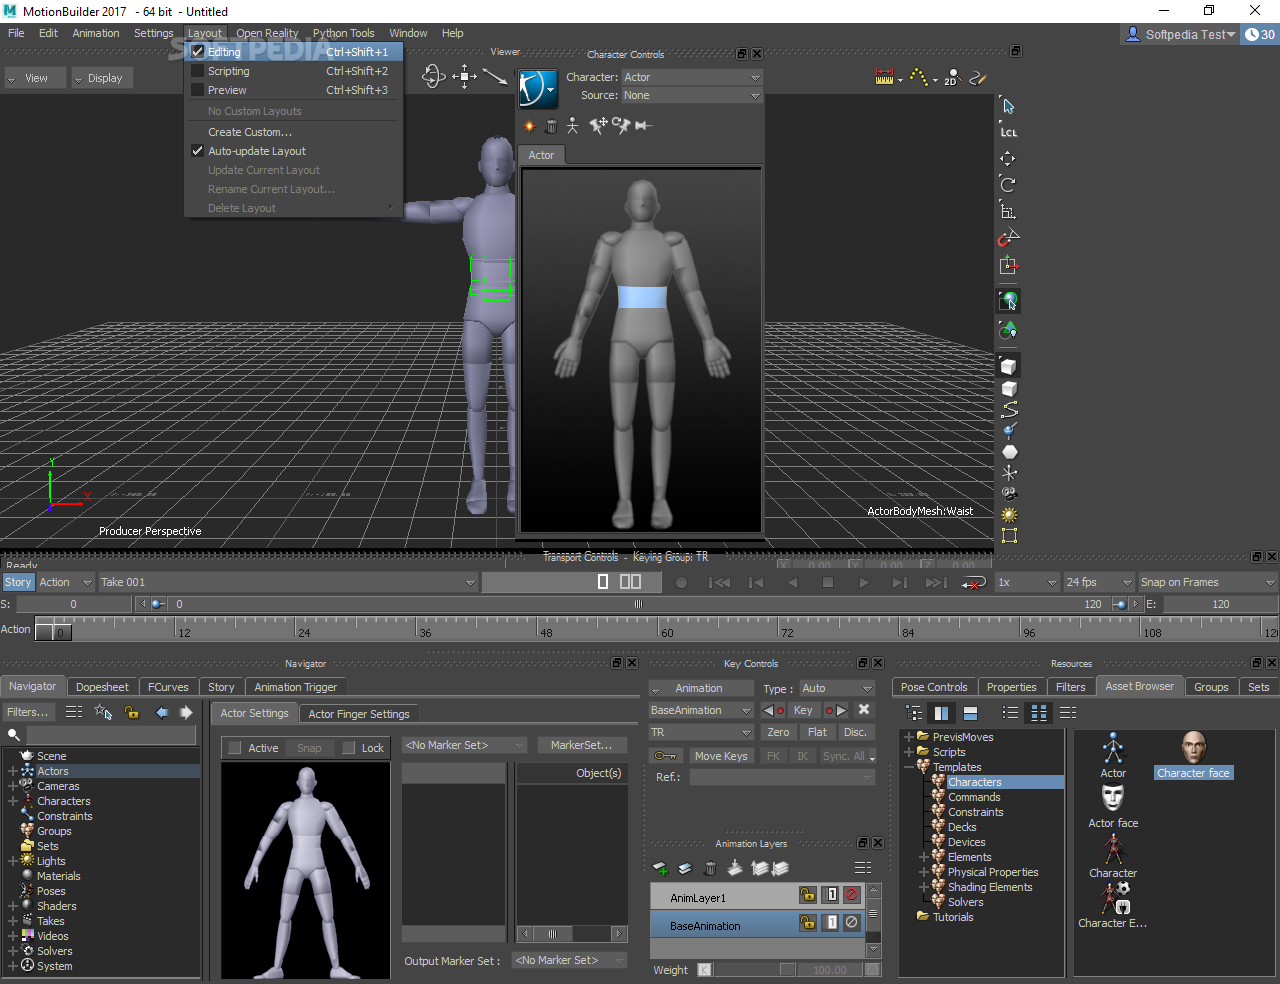Add a new animation layer
Viewport: 1280px width, 984px height.
[660, 868]
